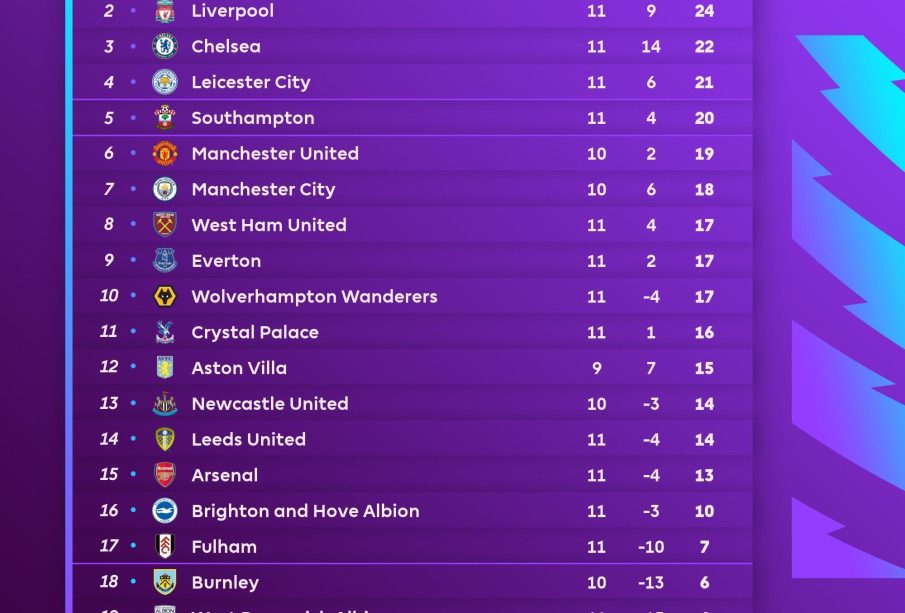Viewport: 905px width, 613px height.
Task: Open the Crystal Palace team name
Action: click(255, 332)
